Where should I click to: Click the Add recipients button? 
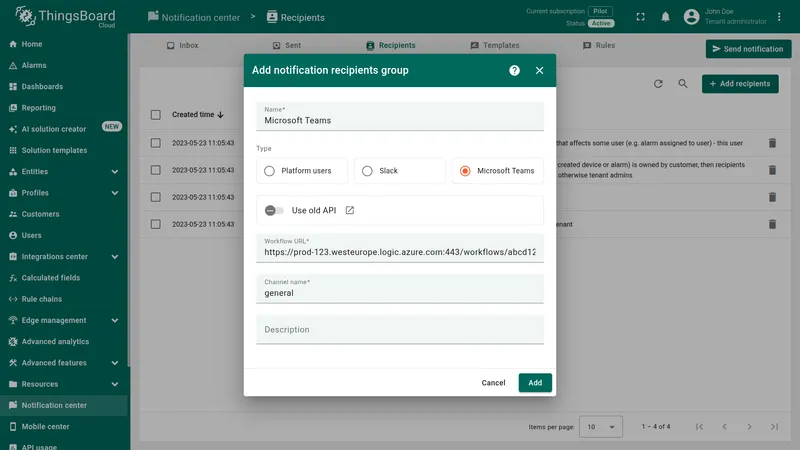point(740,84)
